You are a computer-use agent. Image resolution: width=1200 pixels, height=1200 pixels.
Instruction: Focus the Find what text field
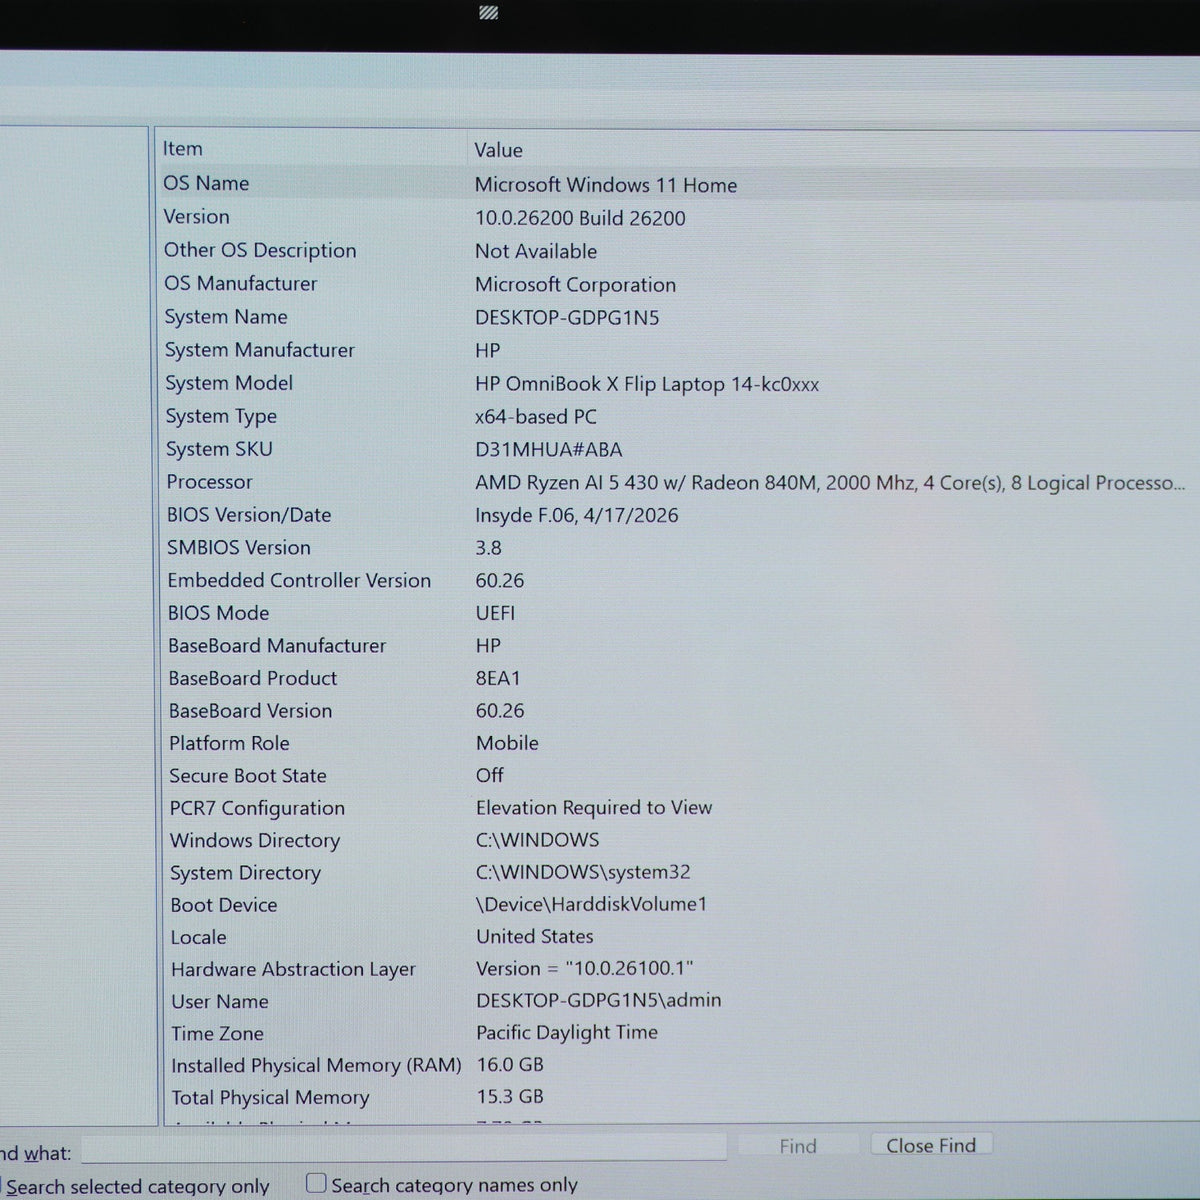(x=404, y=1148)
